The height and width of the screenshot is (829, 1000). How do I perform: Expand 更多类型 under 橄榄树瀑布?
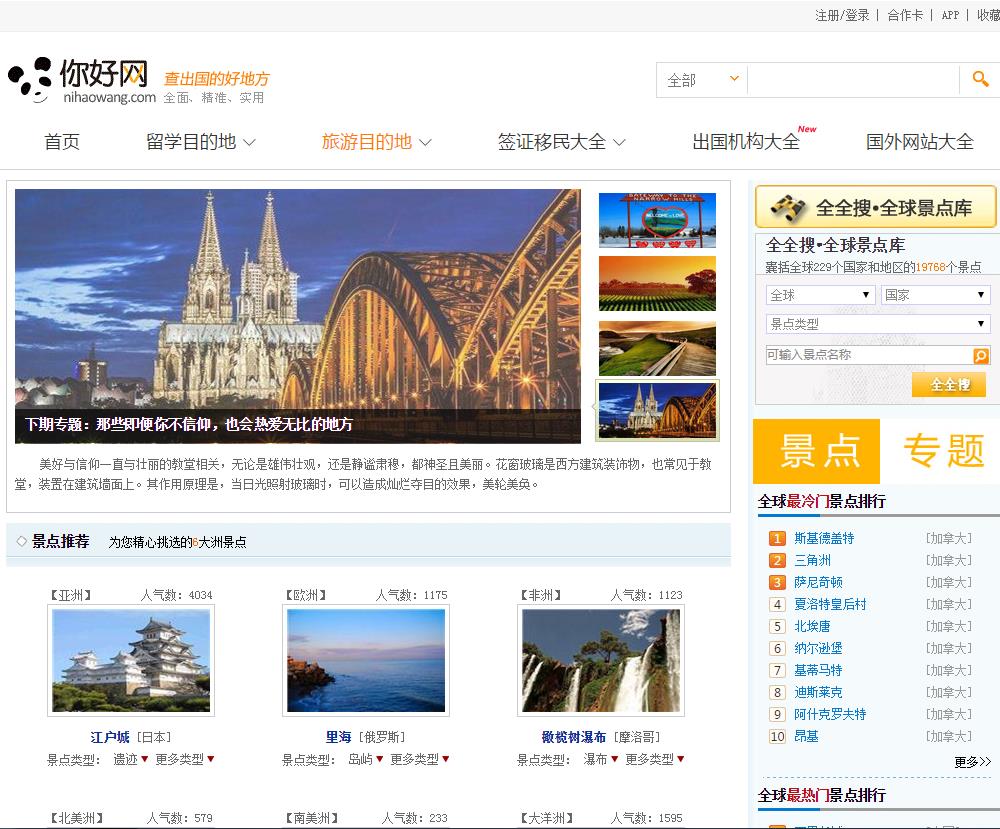click(x=654, y=759)
